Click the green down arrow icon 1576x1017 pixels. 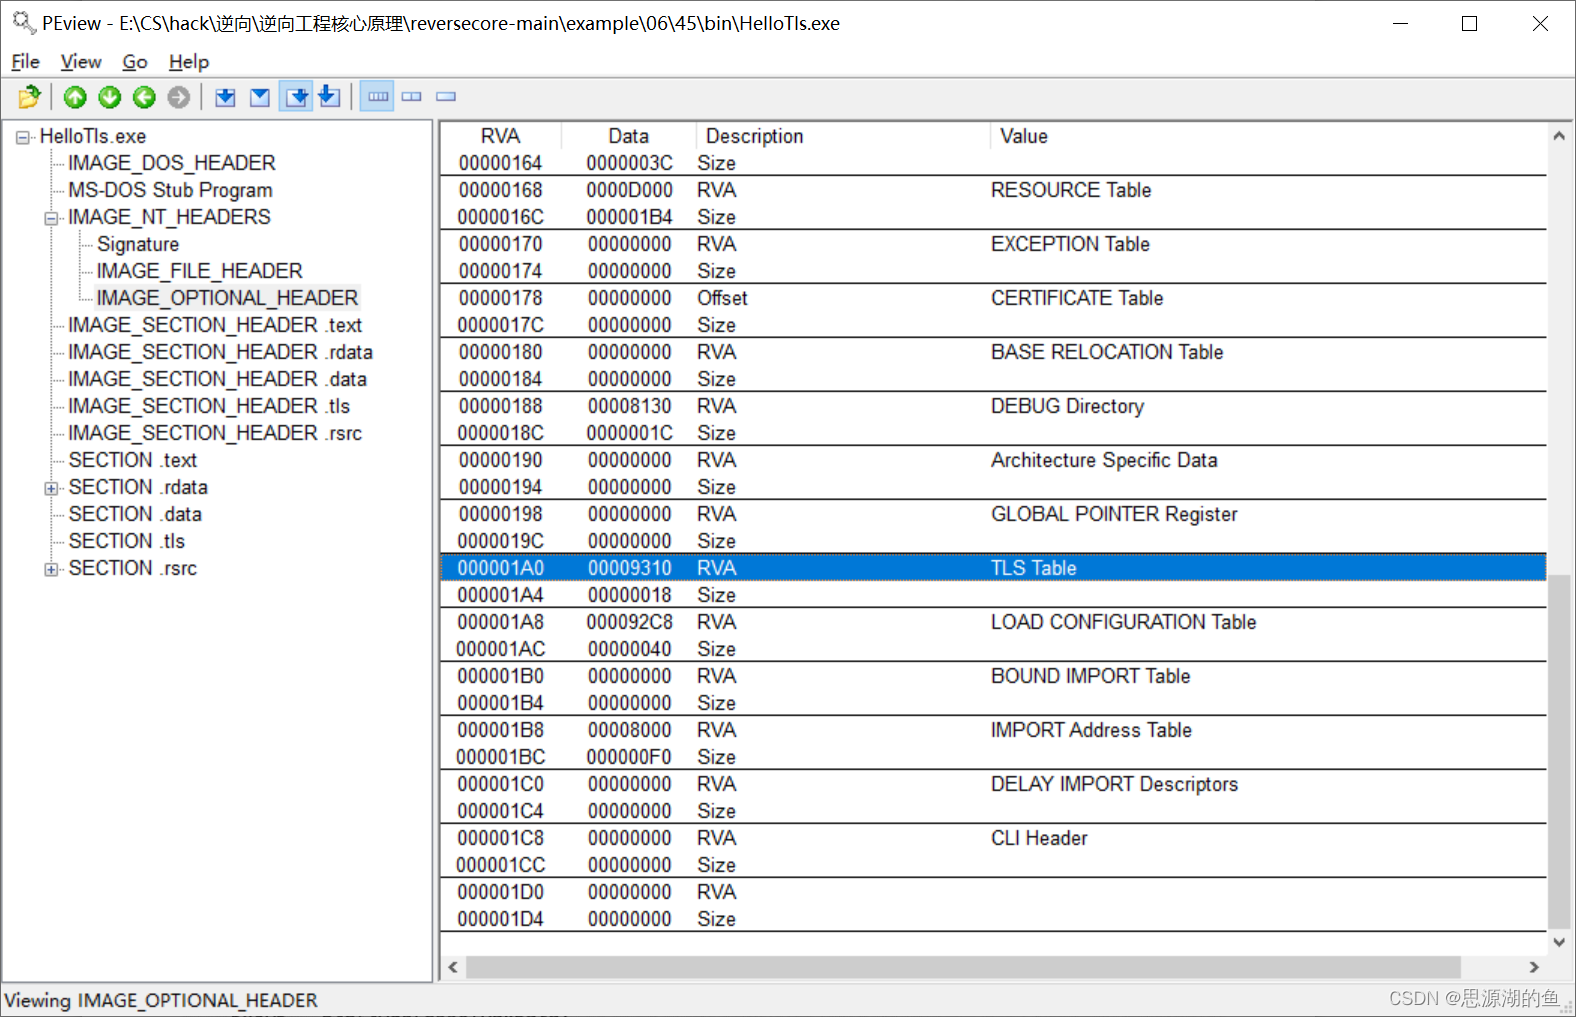[110, 97]
